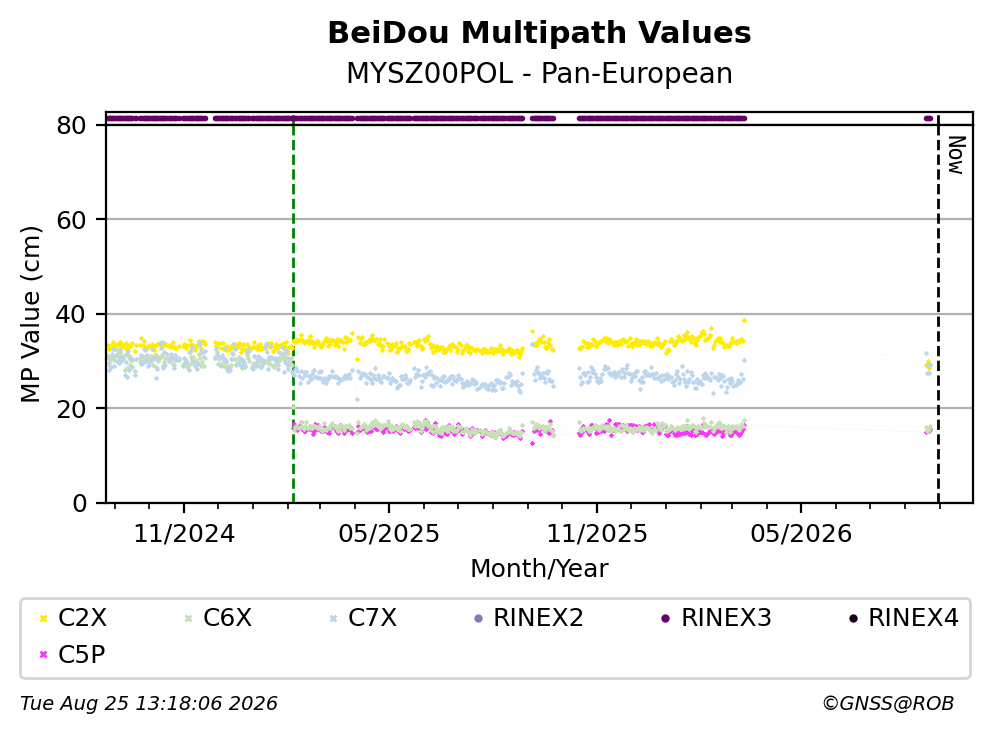Click the black dashed Now line
Viewport: 993px width, 734px height.
[938, 308]
